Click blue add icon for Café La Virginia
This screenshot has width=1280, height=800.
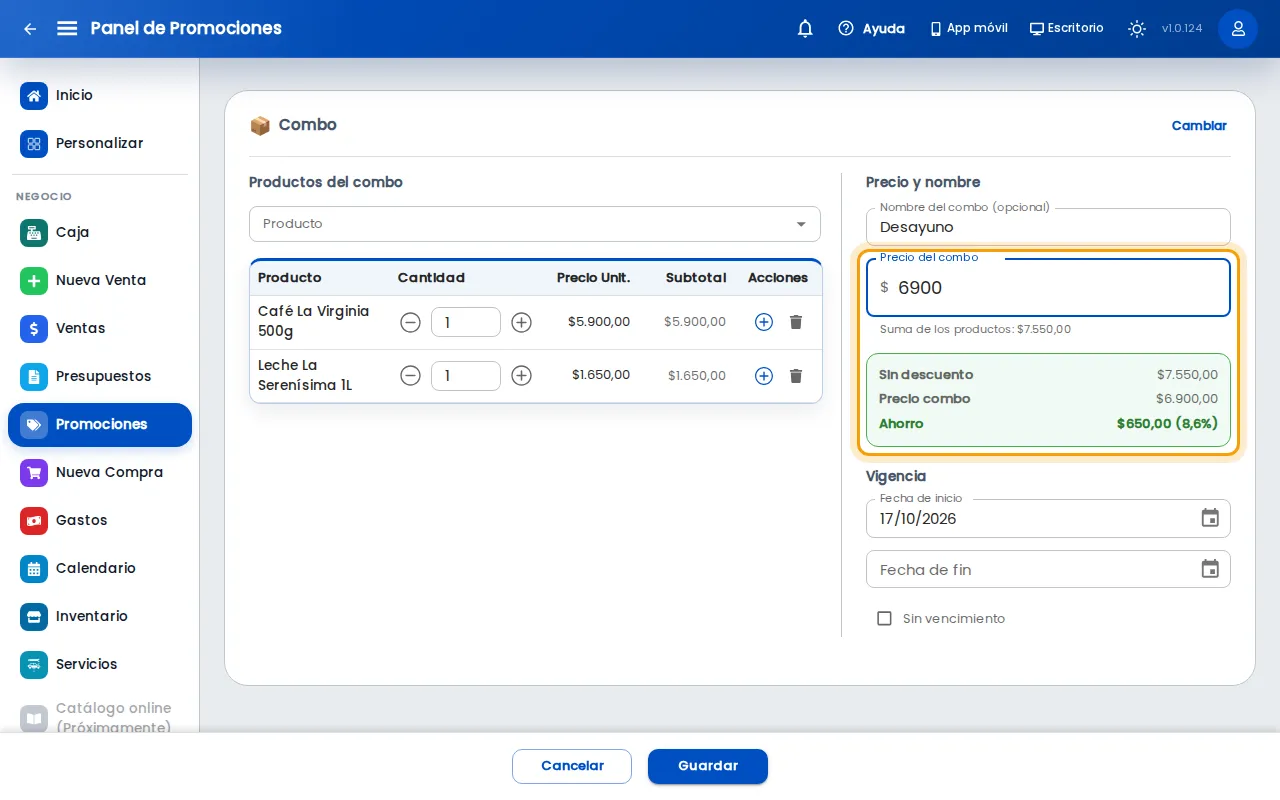pos(764,322)
